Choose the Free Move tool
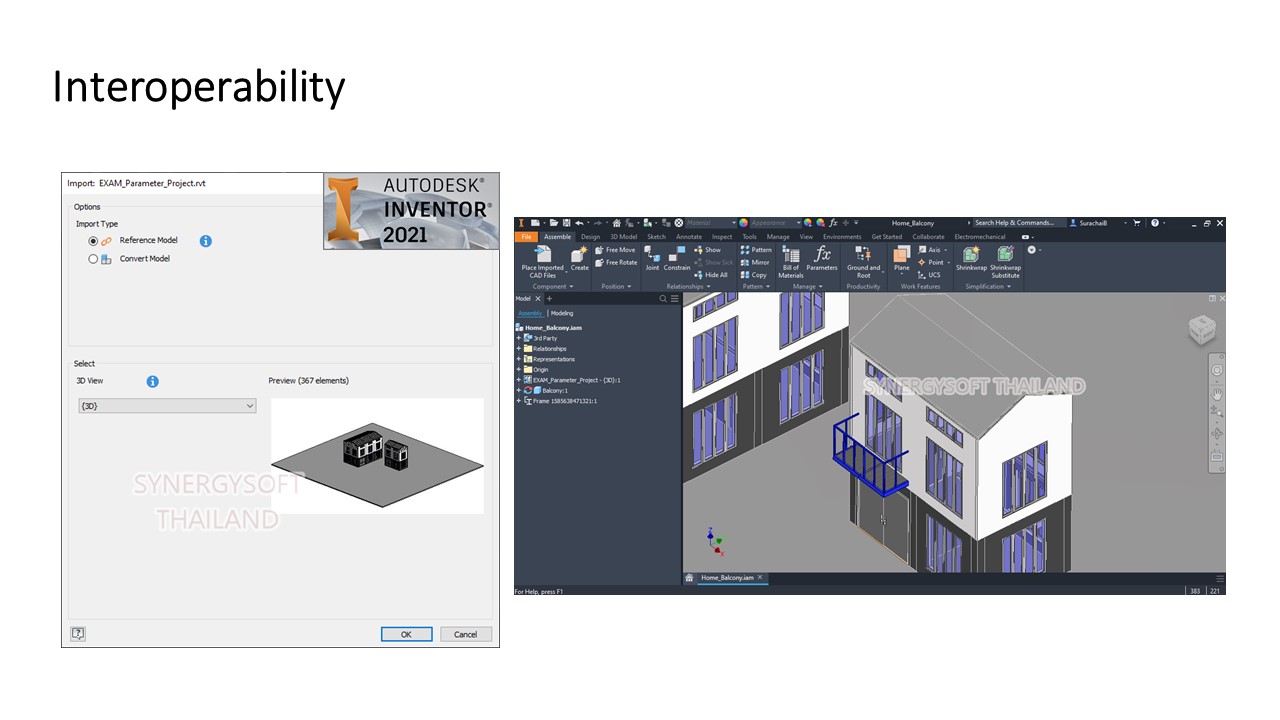Image resolution: width=1280 pixels, height=720 pixels. coord(618,249)
